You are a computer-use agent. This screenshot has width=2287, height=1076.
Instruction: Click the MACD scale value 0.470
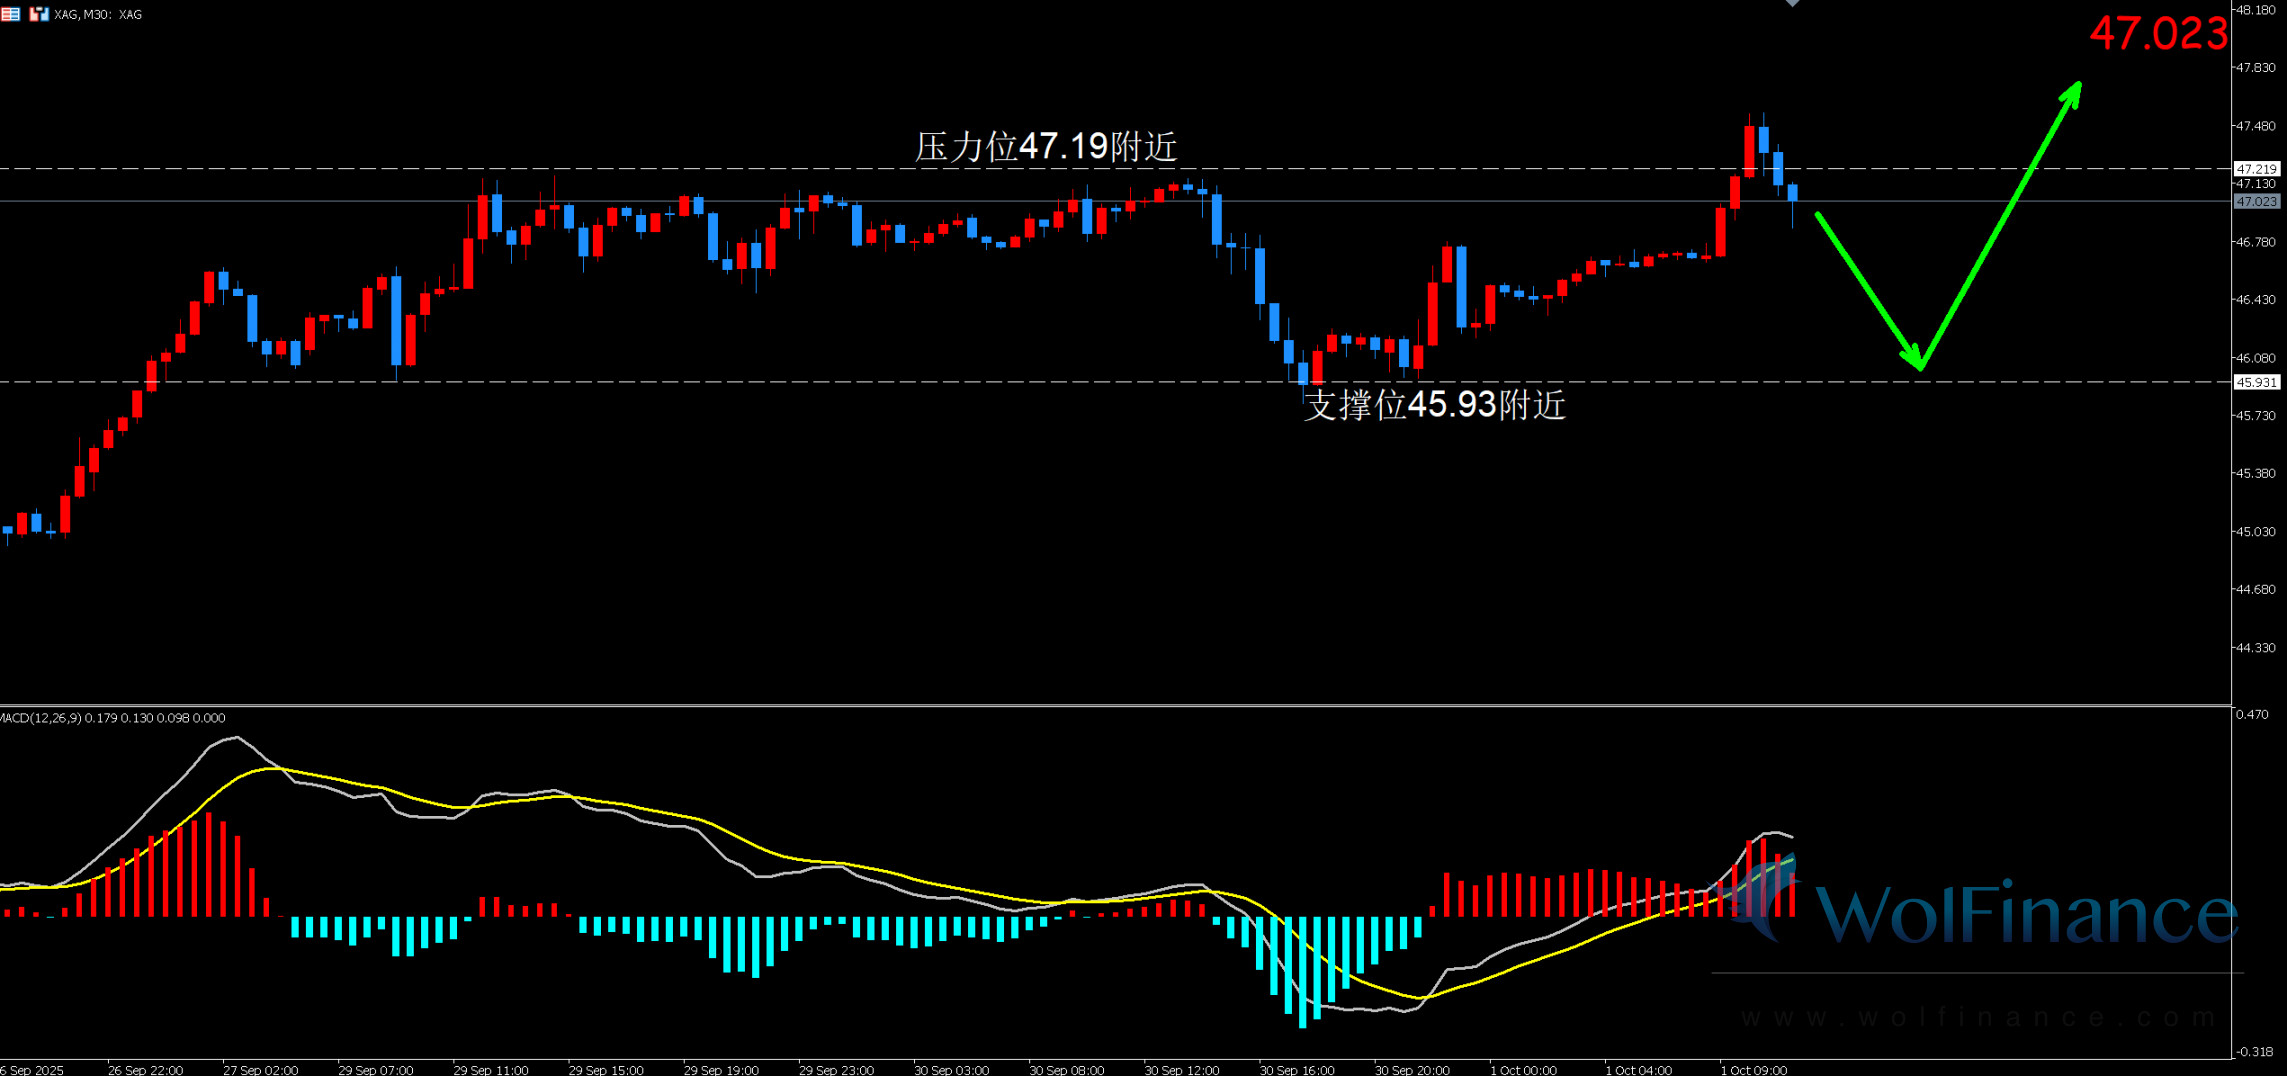point(2252,714)
